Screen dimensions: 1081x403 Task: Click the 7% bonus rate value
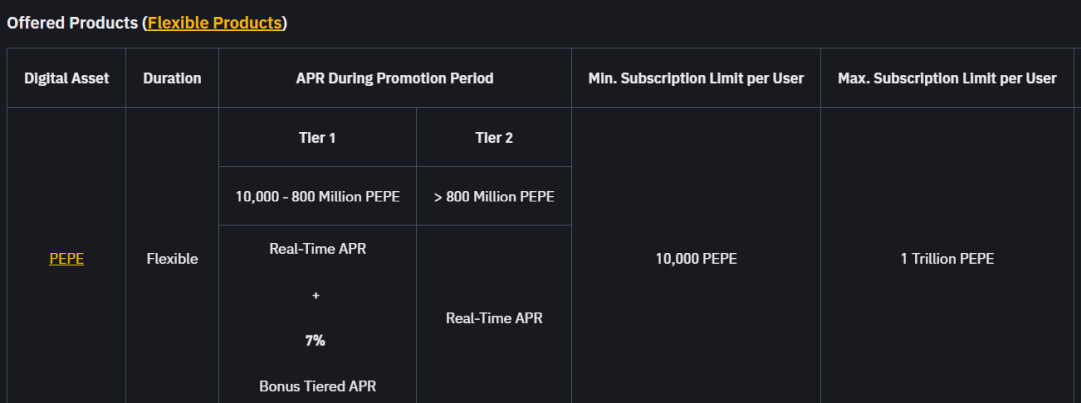(x=315, y=341)
